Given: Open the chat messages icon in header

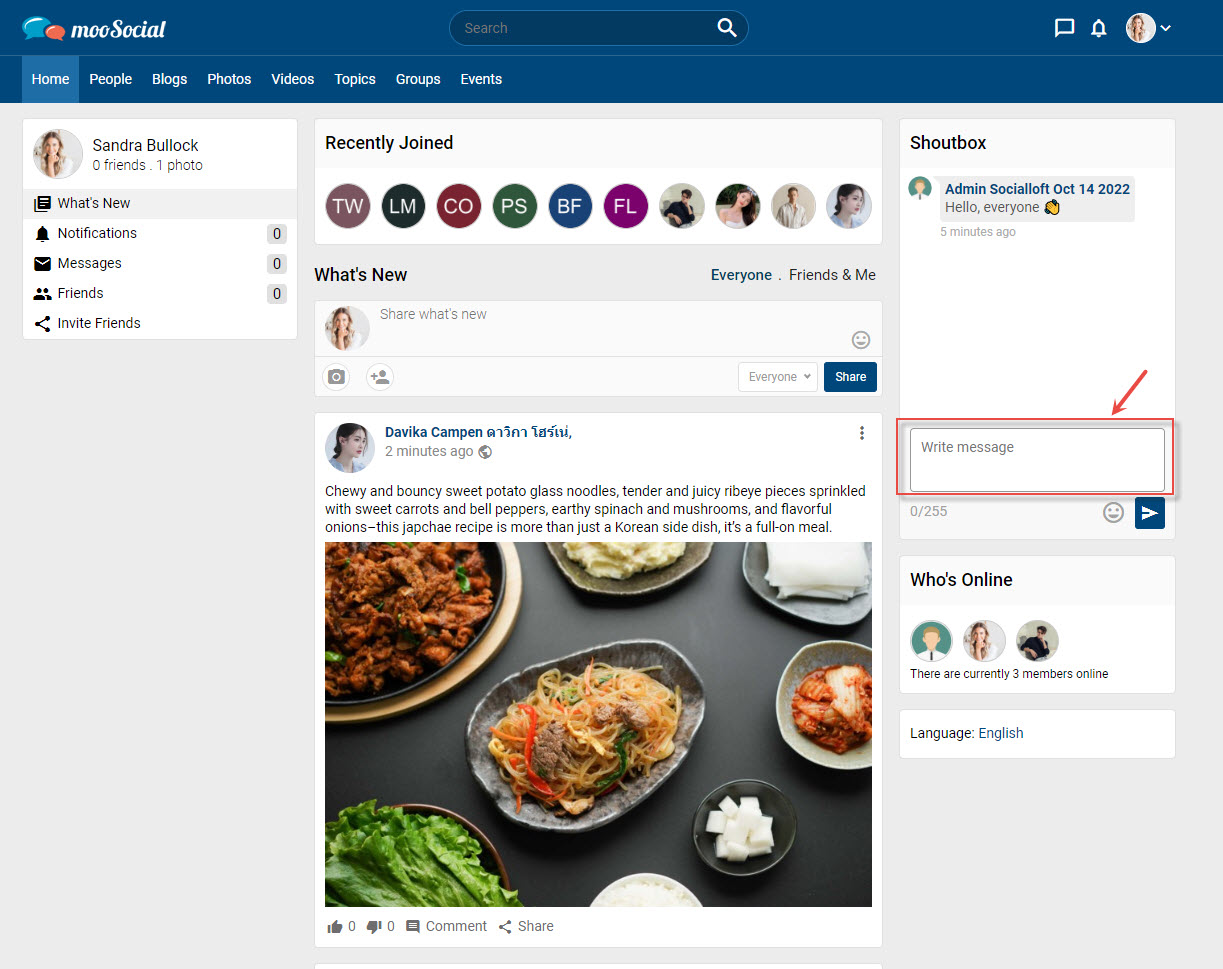Looking at the screenshot, I should pyautogui.click(x=1065, y=28).
